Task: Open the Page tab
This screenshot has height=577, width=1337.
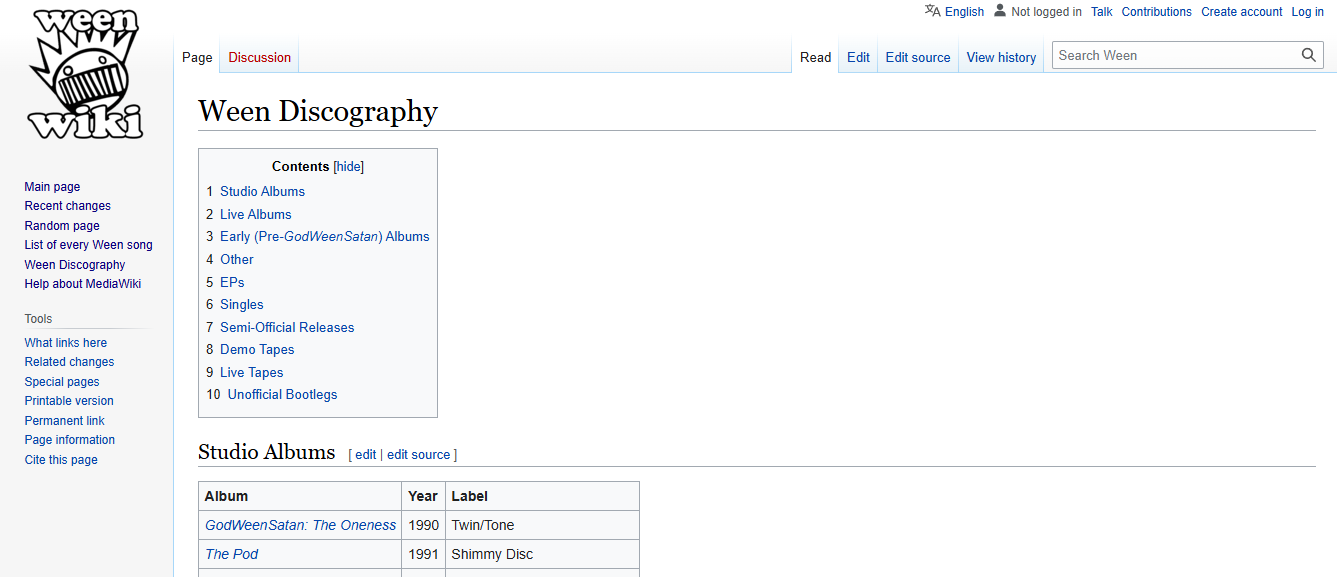Action: point(197,57)
